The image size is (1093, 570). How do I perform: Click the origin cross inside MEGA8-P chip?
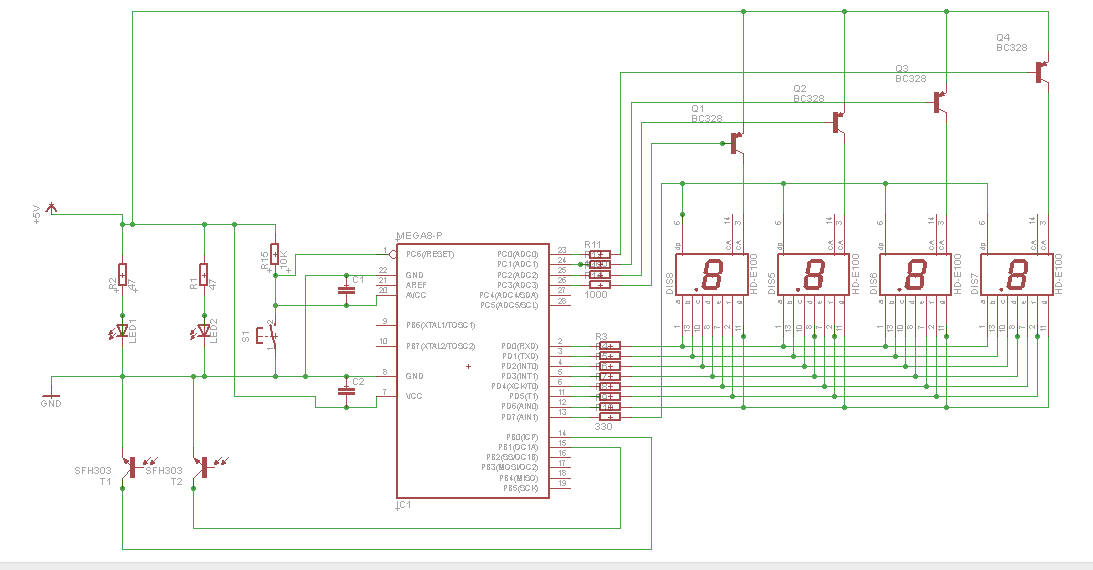click(468, 366)
